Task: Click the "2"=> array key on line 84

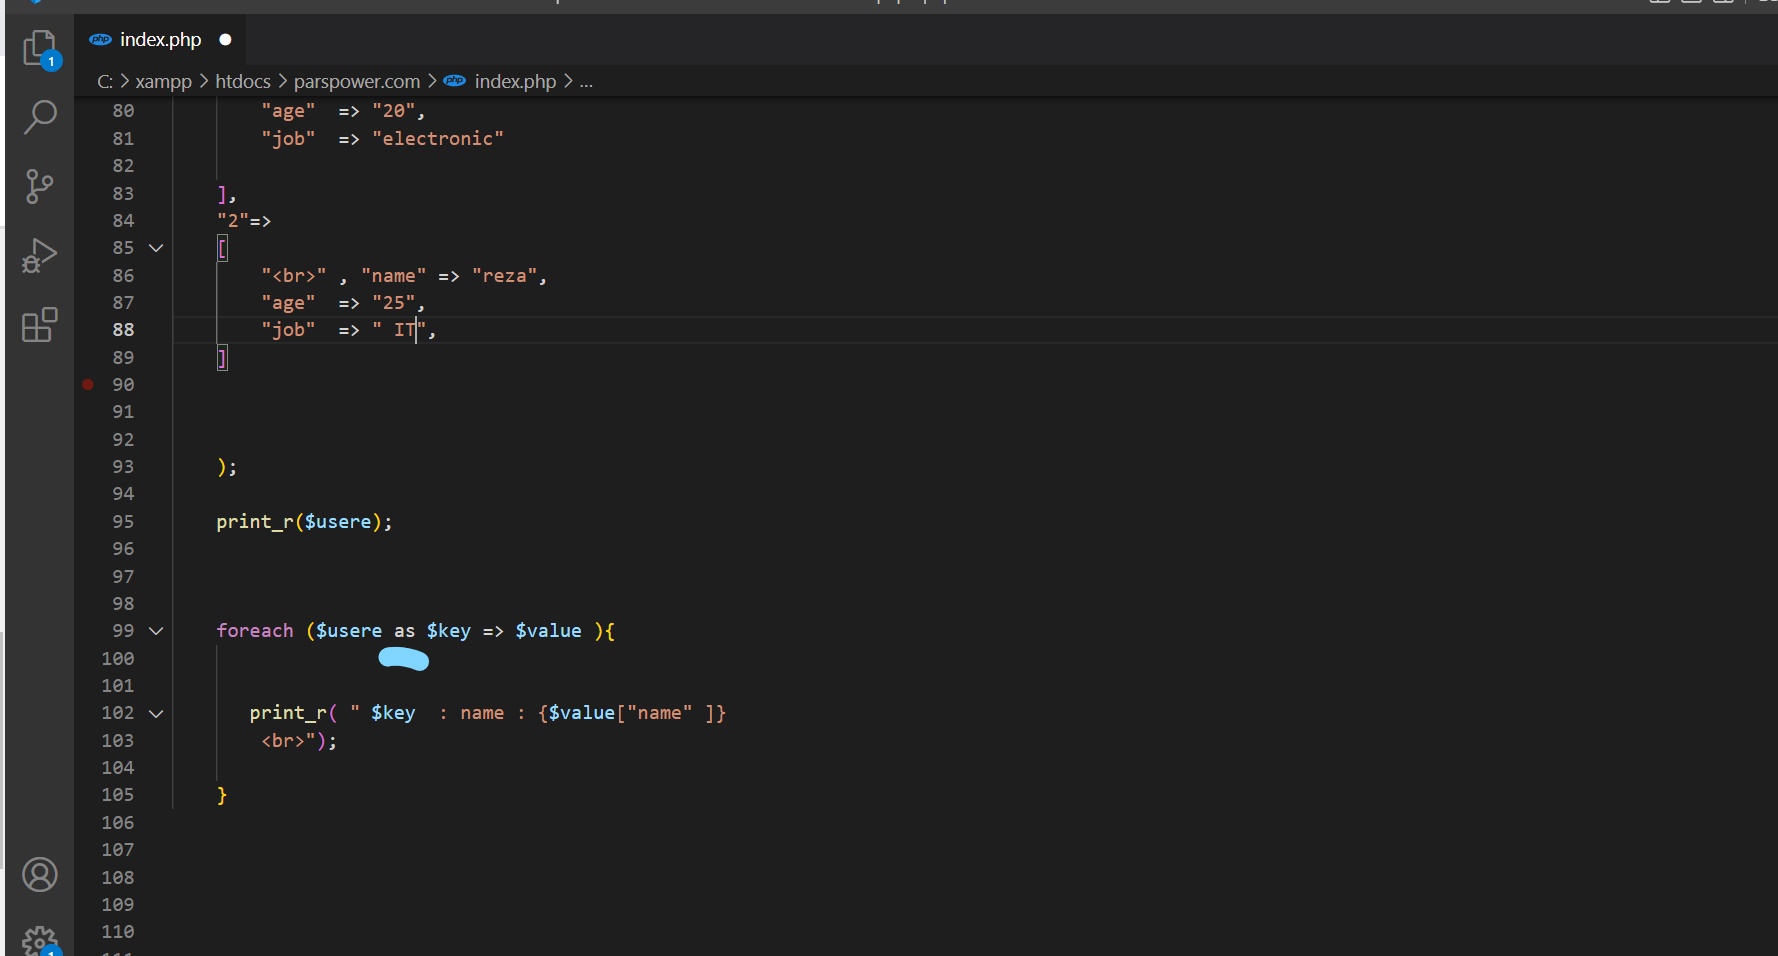Action: click(244, 221)
